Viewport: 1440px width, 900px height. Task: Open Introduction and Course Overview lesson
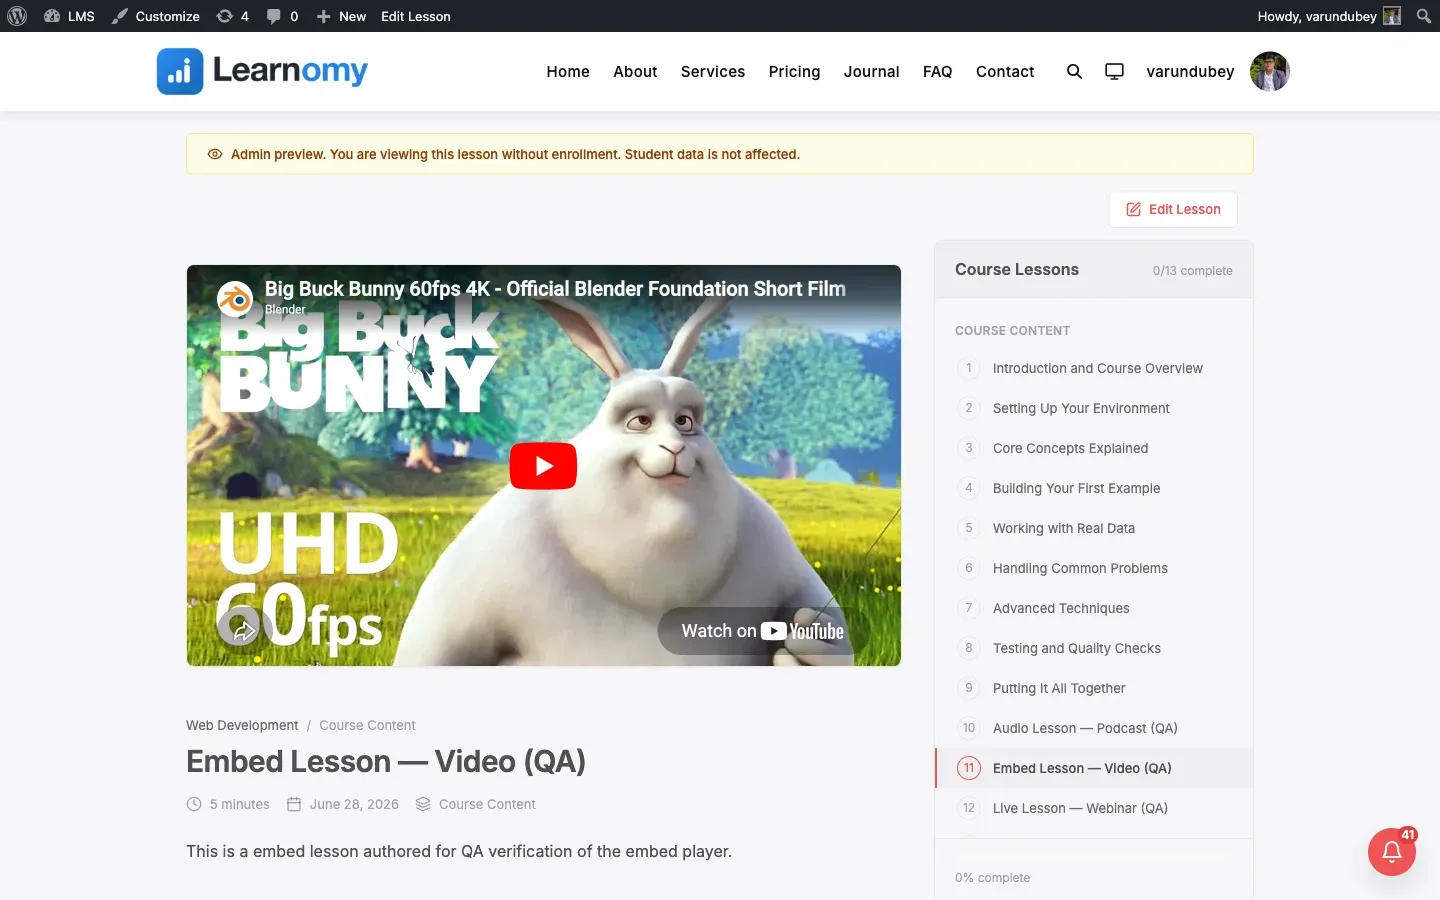(x=1094, y=368)
